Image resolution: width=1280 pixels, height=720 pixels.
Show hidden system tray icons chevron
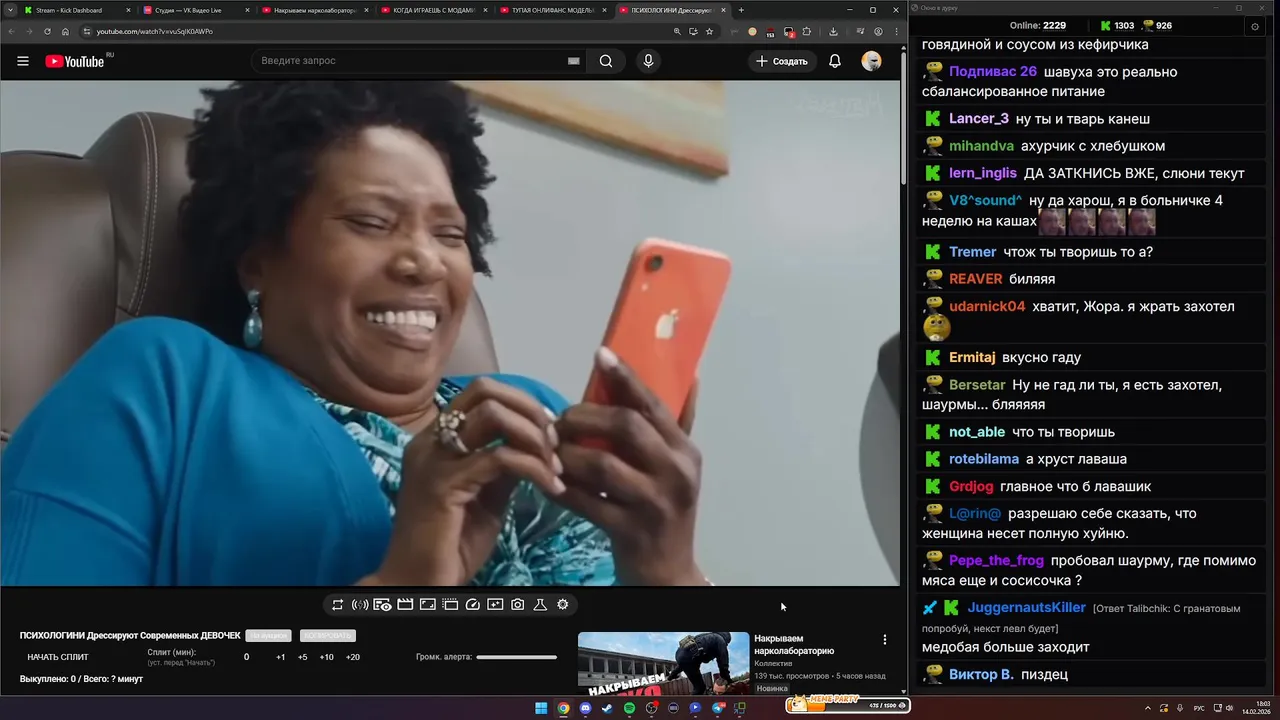1146,708
